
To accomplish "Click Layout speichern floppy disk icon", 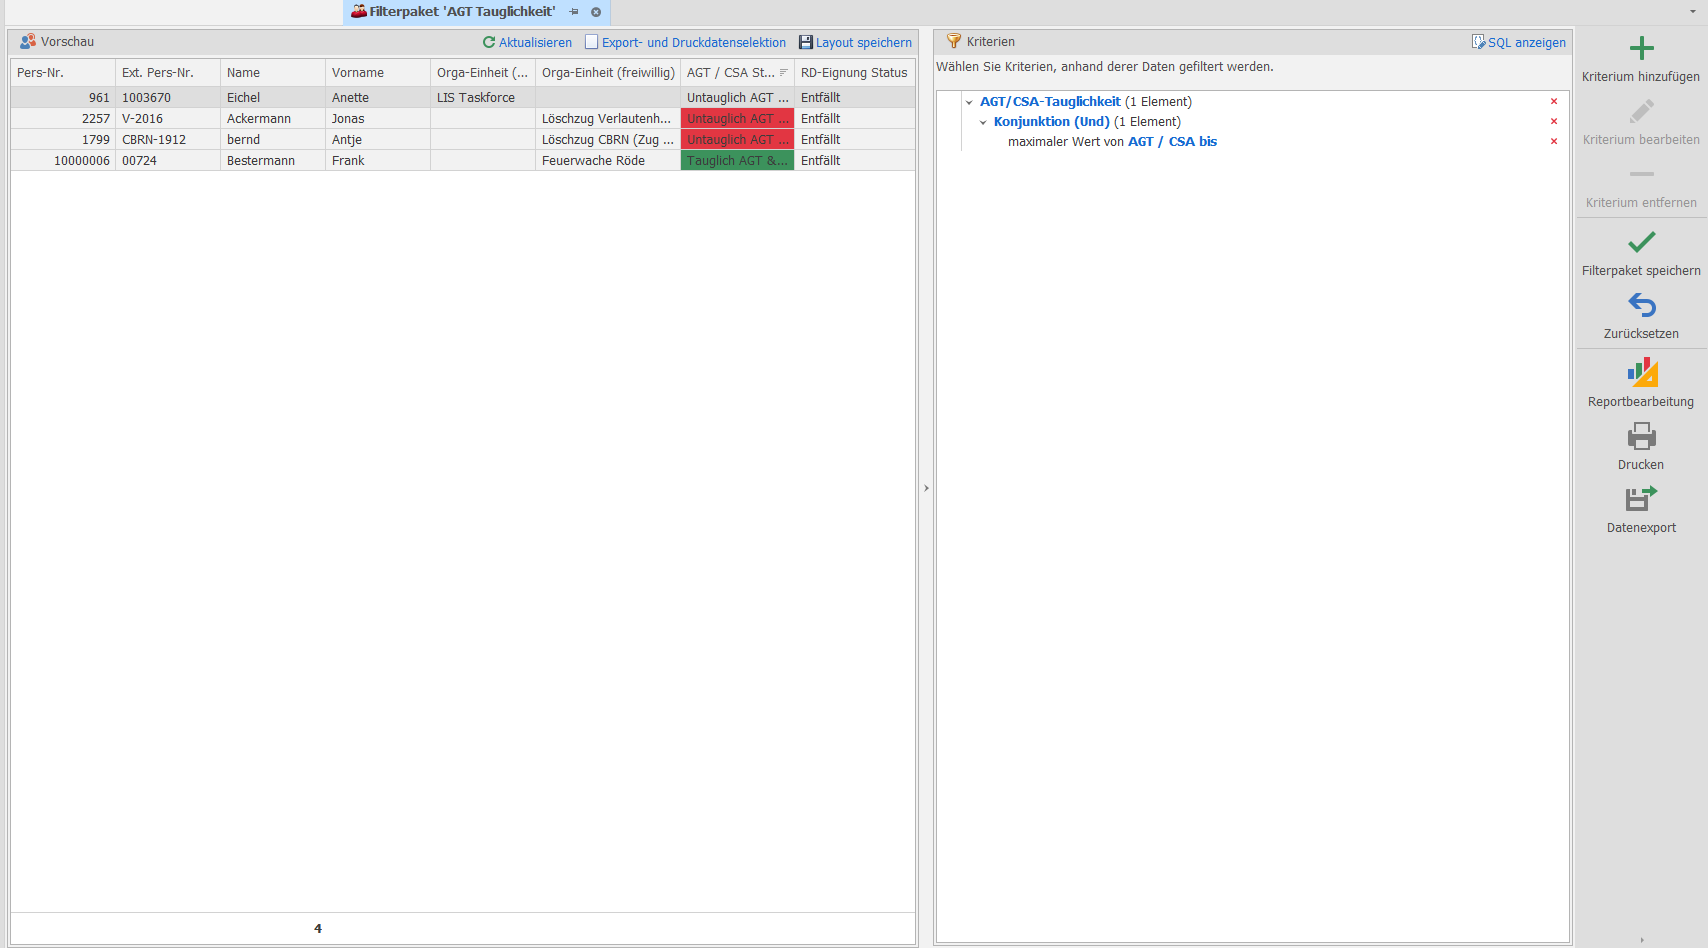I will tap(805, 43).
